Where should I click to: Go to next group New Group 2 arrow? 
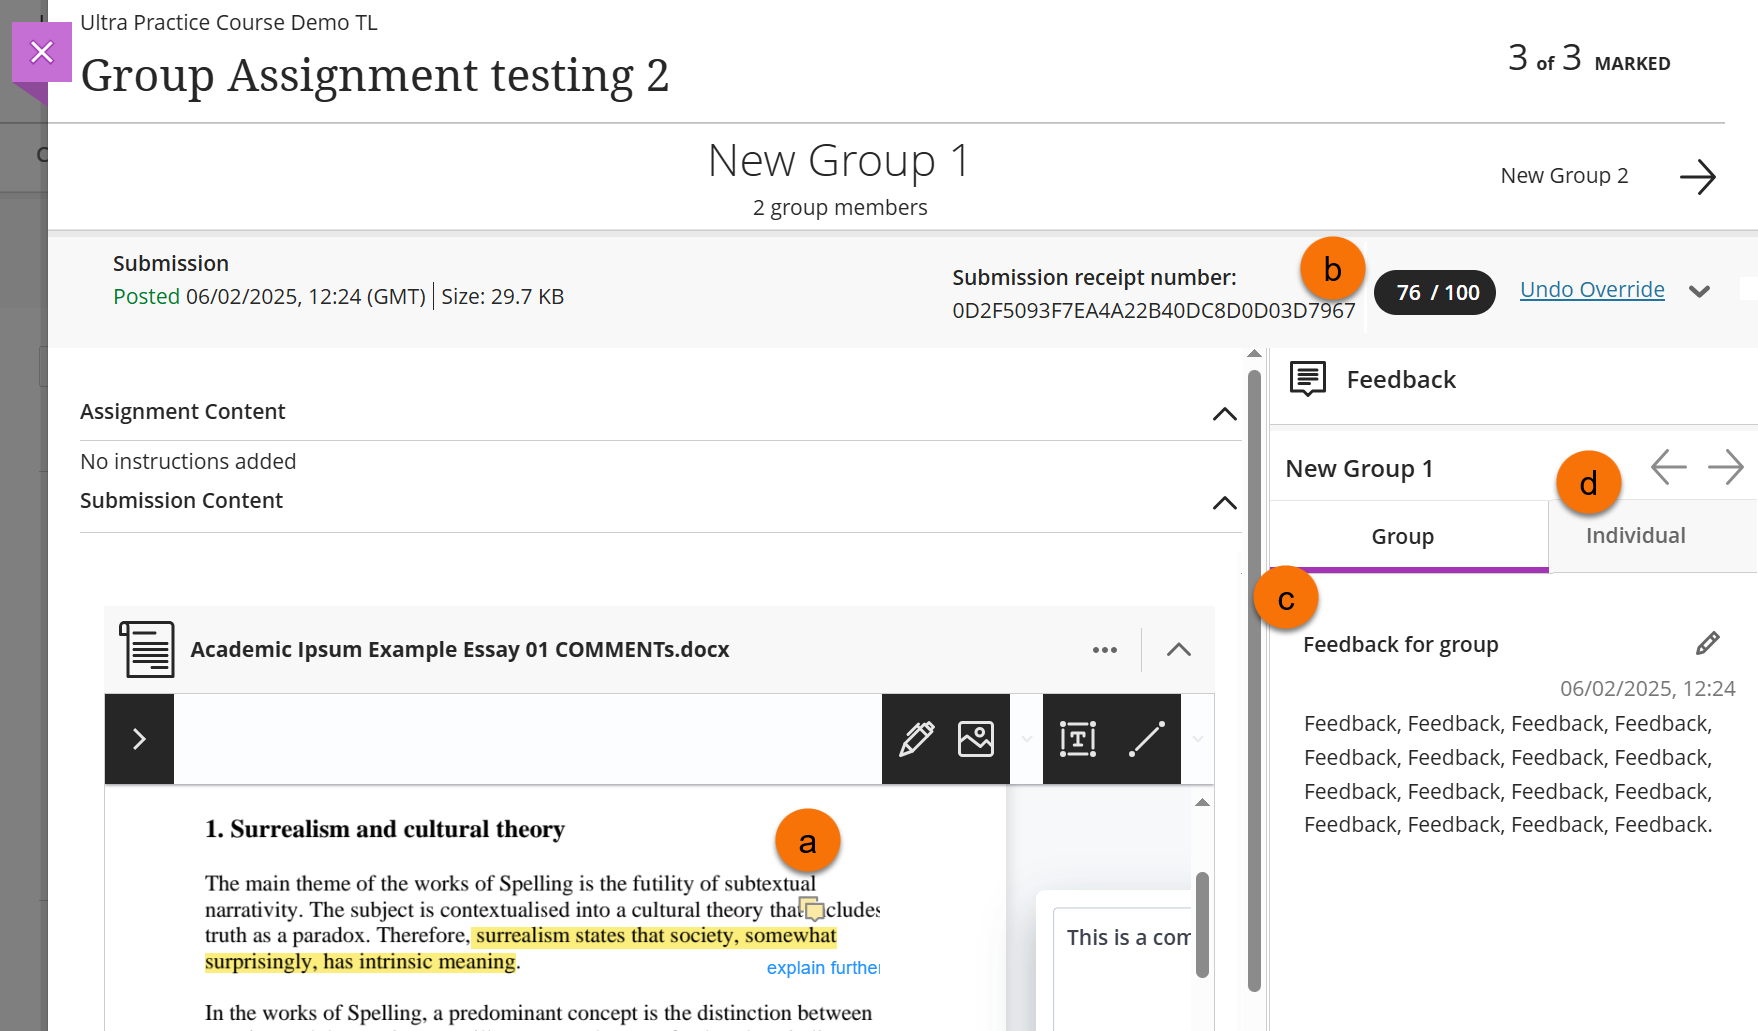click(1697, 177)
